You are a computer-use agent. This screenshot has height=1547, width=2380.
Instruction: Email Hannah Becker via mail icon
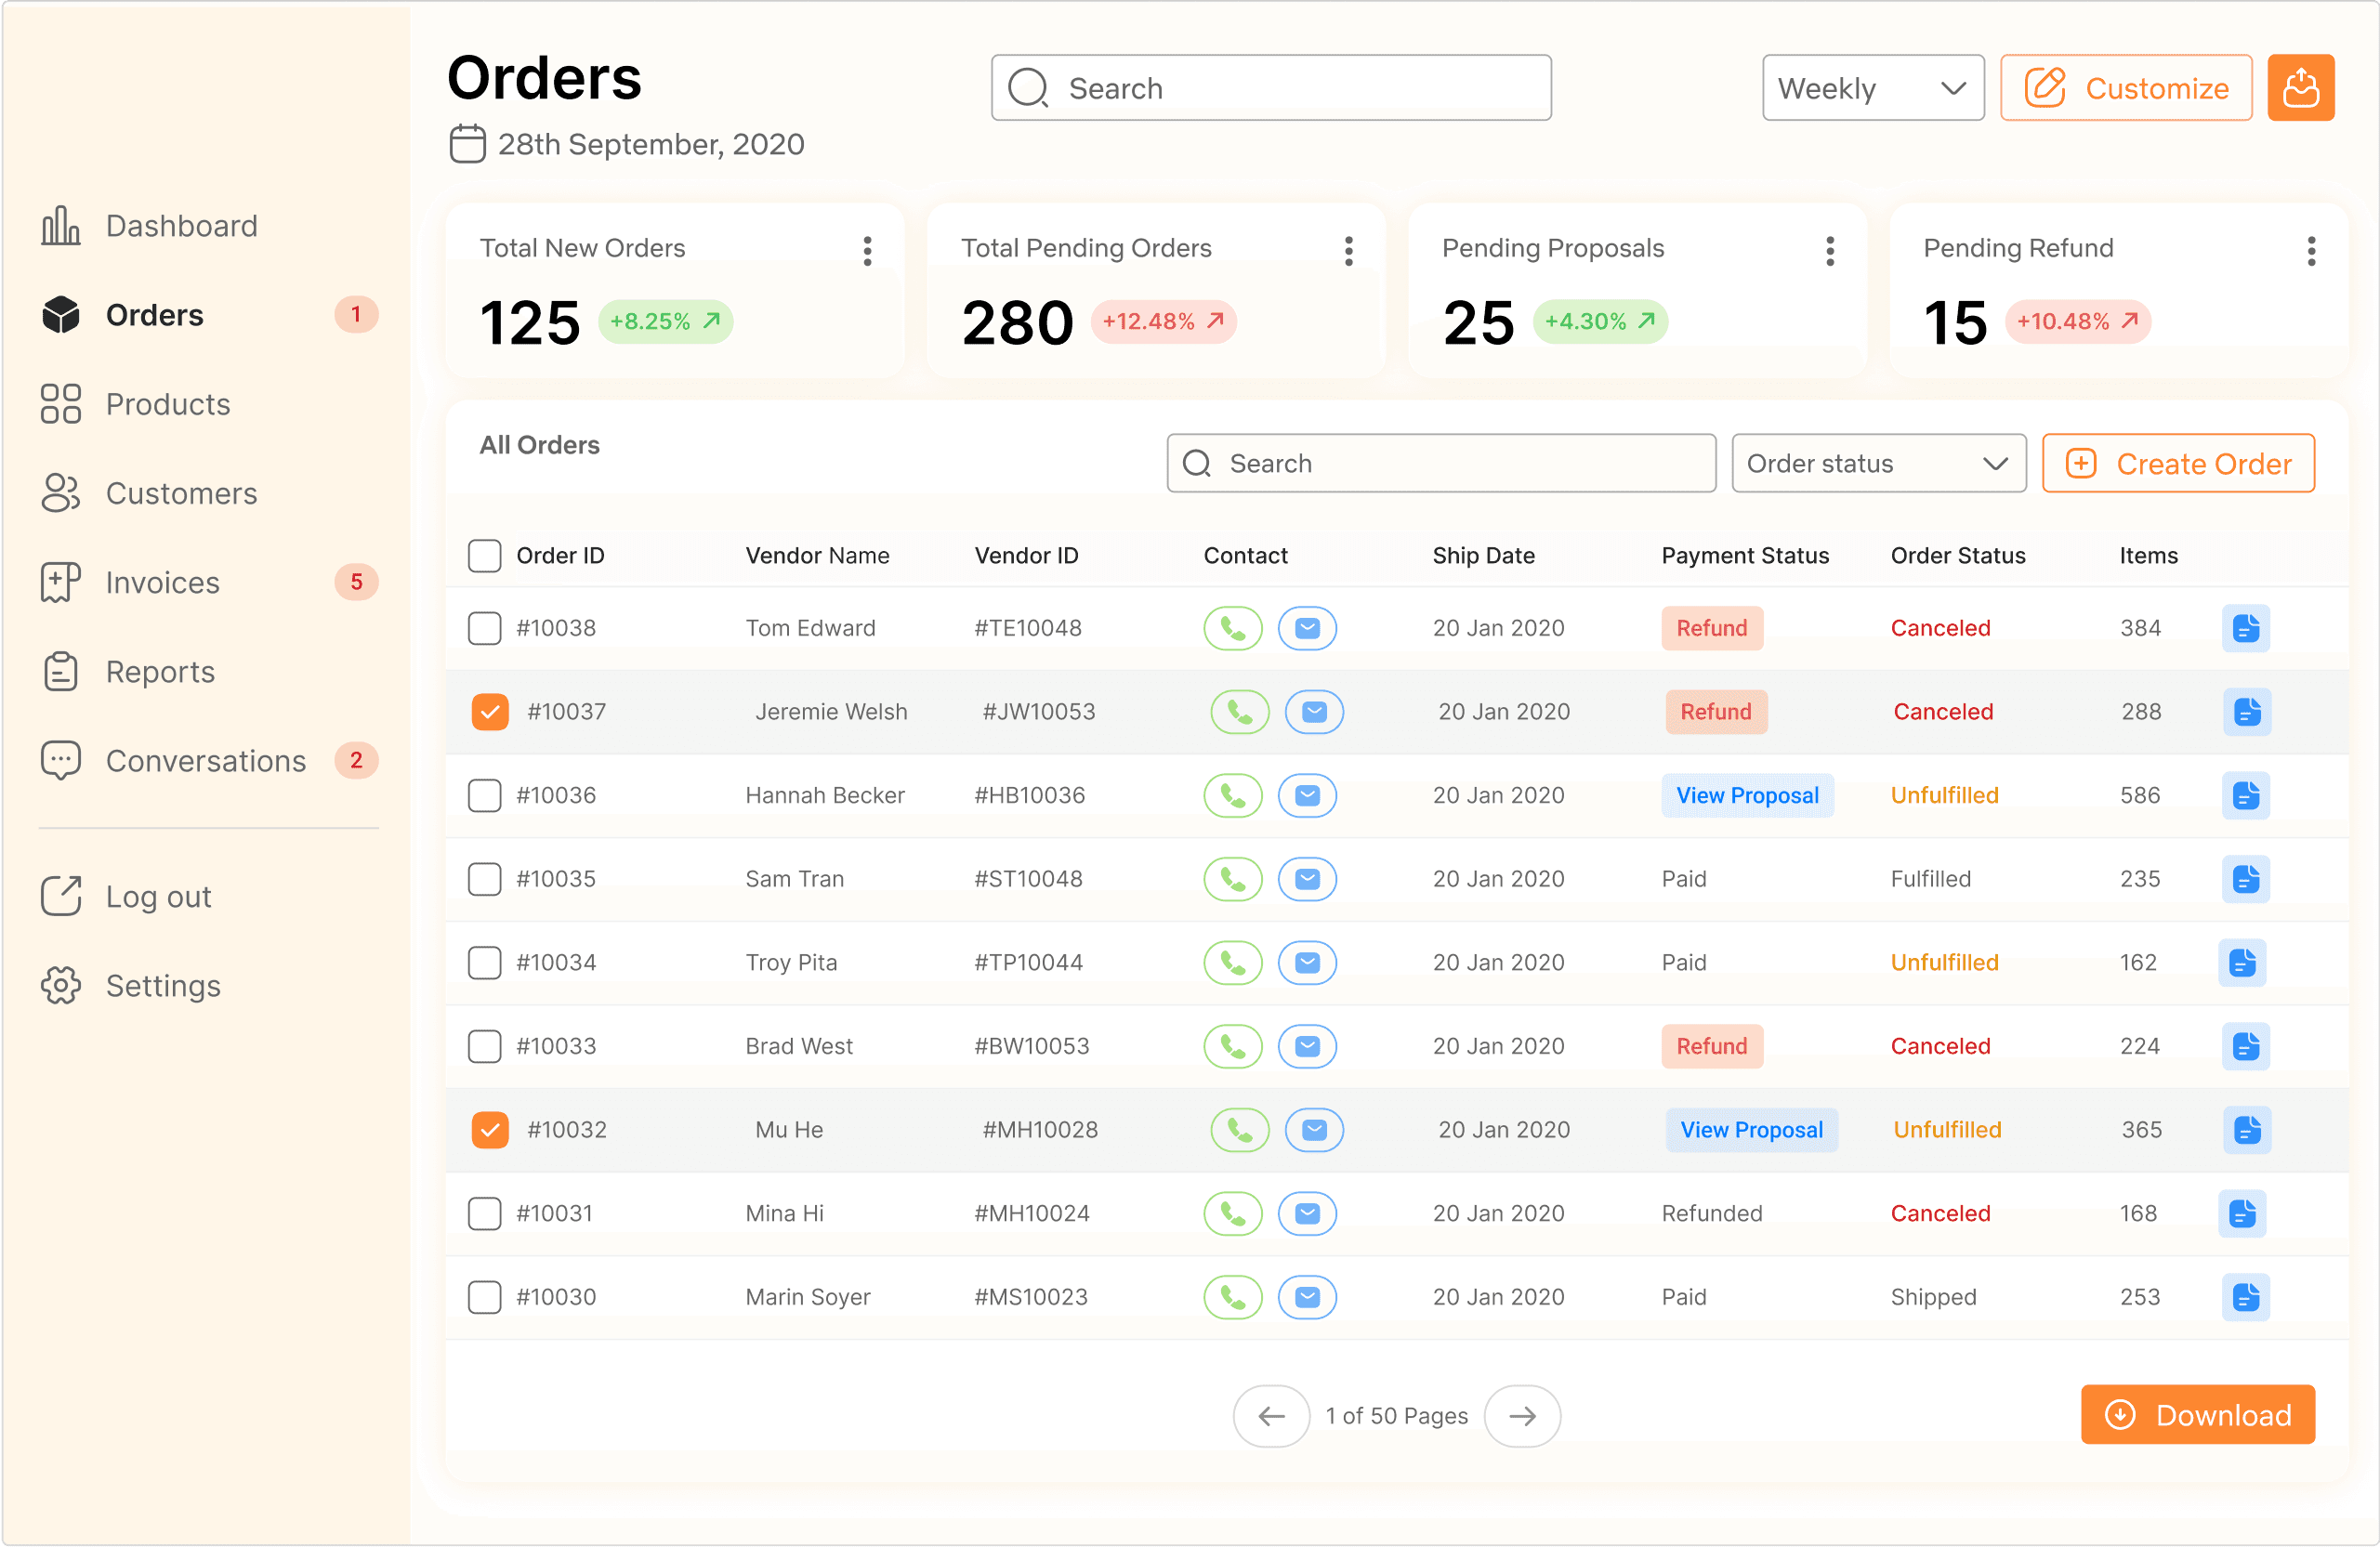[1306, 795]
